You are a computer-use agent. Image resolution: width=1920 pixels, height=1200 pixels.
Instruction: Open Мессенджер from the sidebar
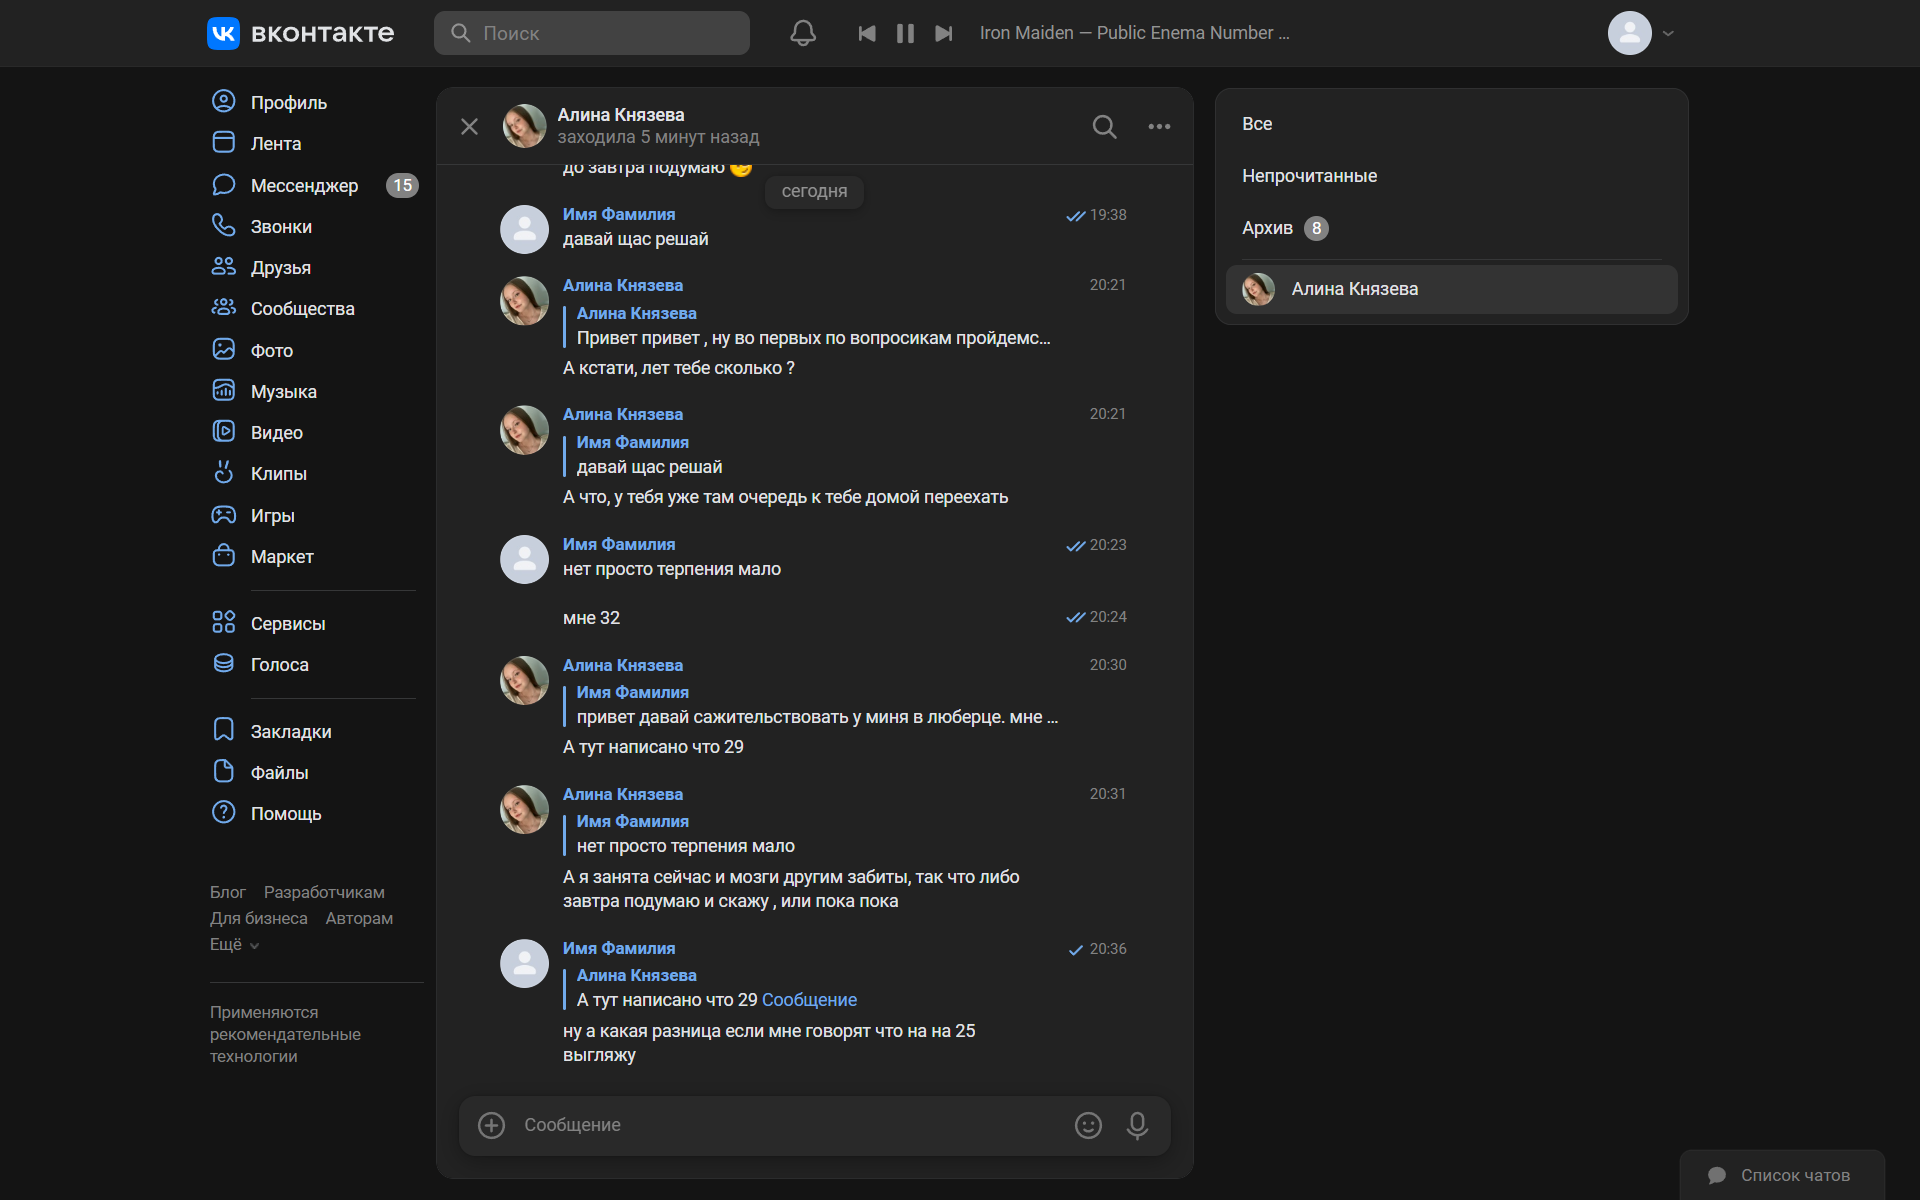304,185
